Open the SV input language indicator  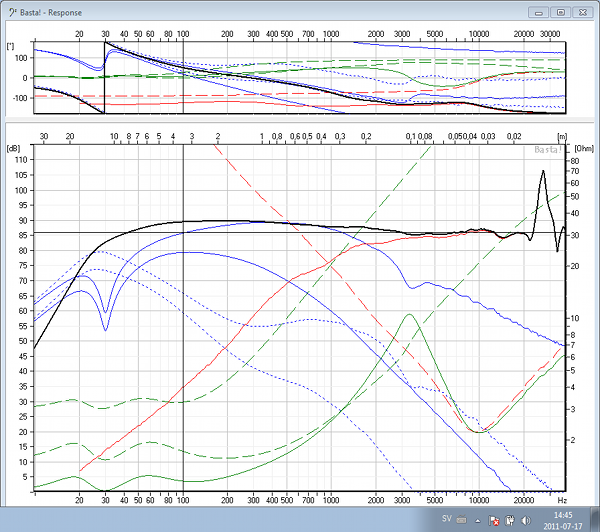(449, 520)
